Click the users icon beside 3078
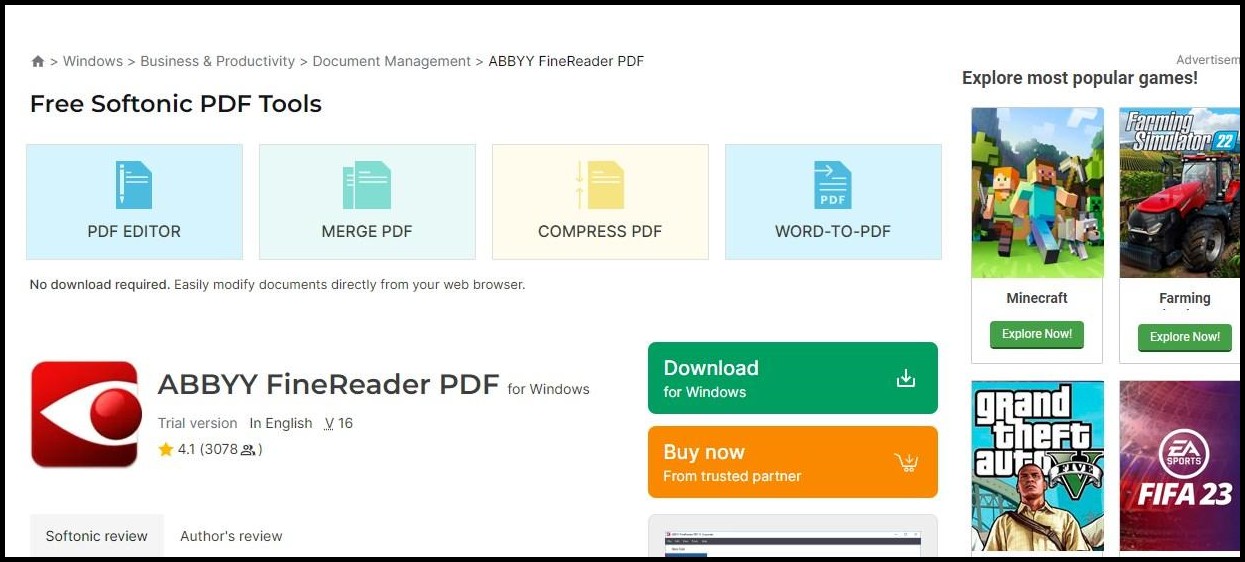 click(248, 451)
